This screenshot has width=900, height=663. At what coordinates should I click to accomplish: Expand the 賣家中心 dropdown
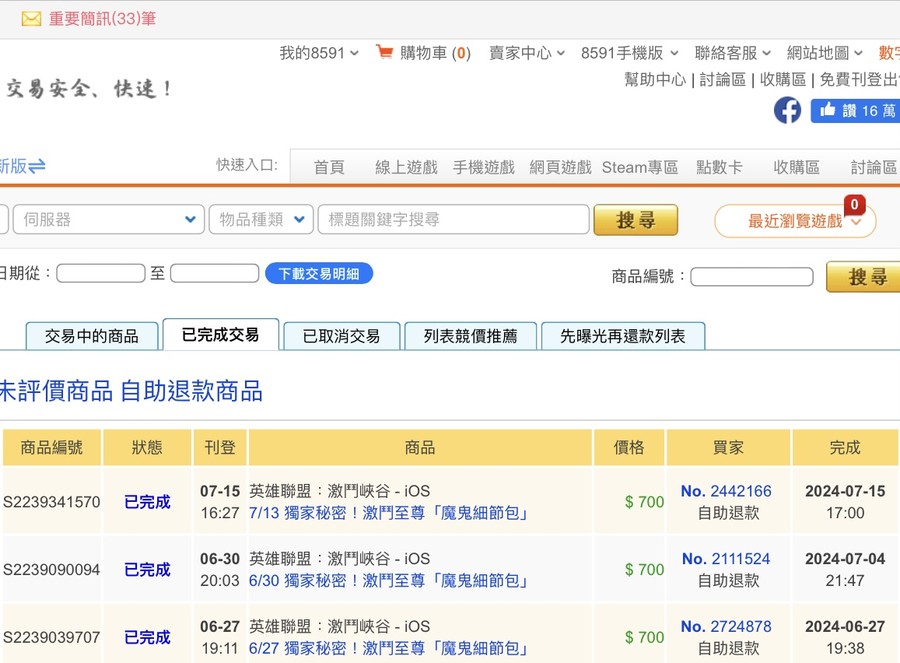point(527,53)
